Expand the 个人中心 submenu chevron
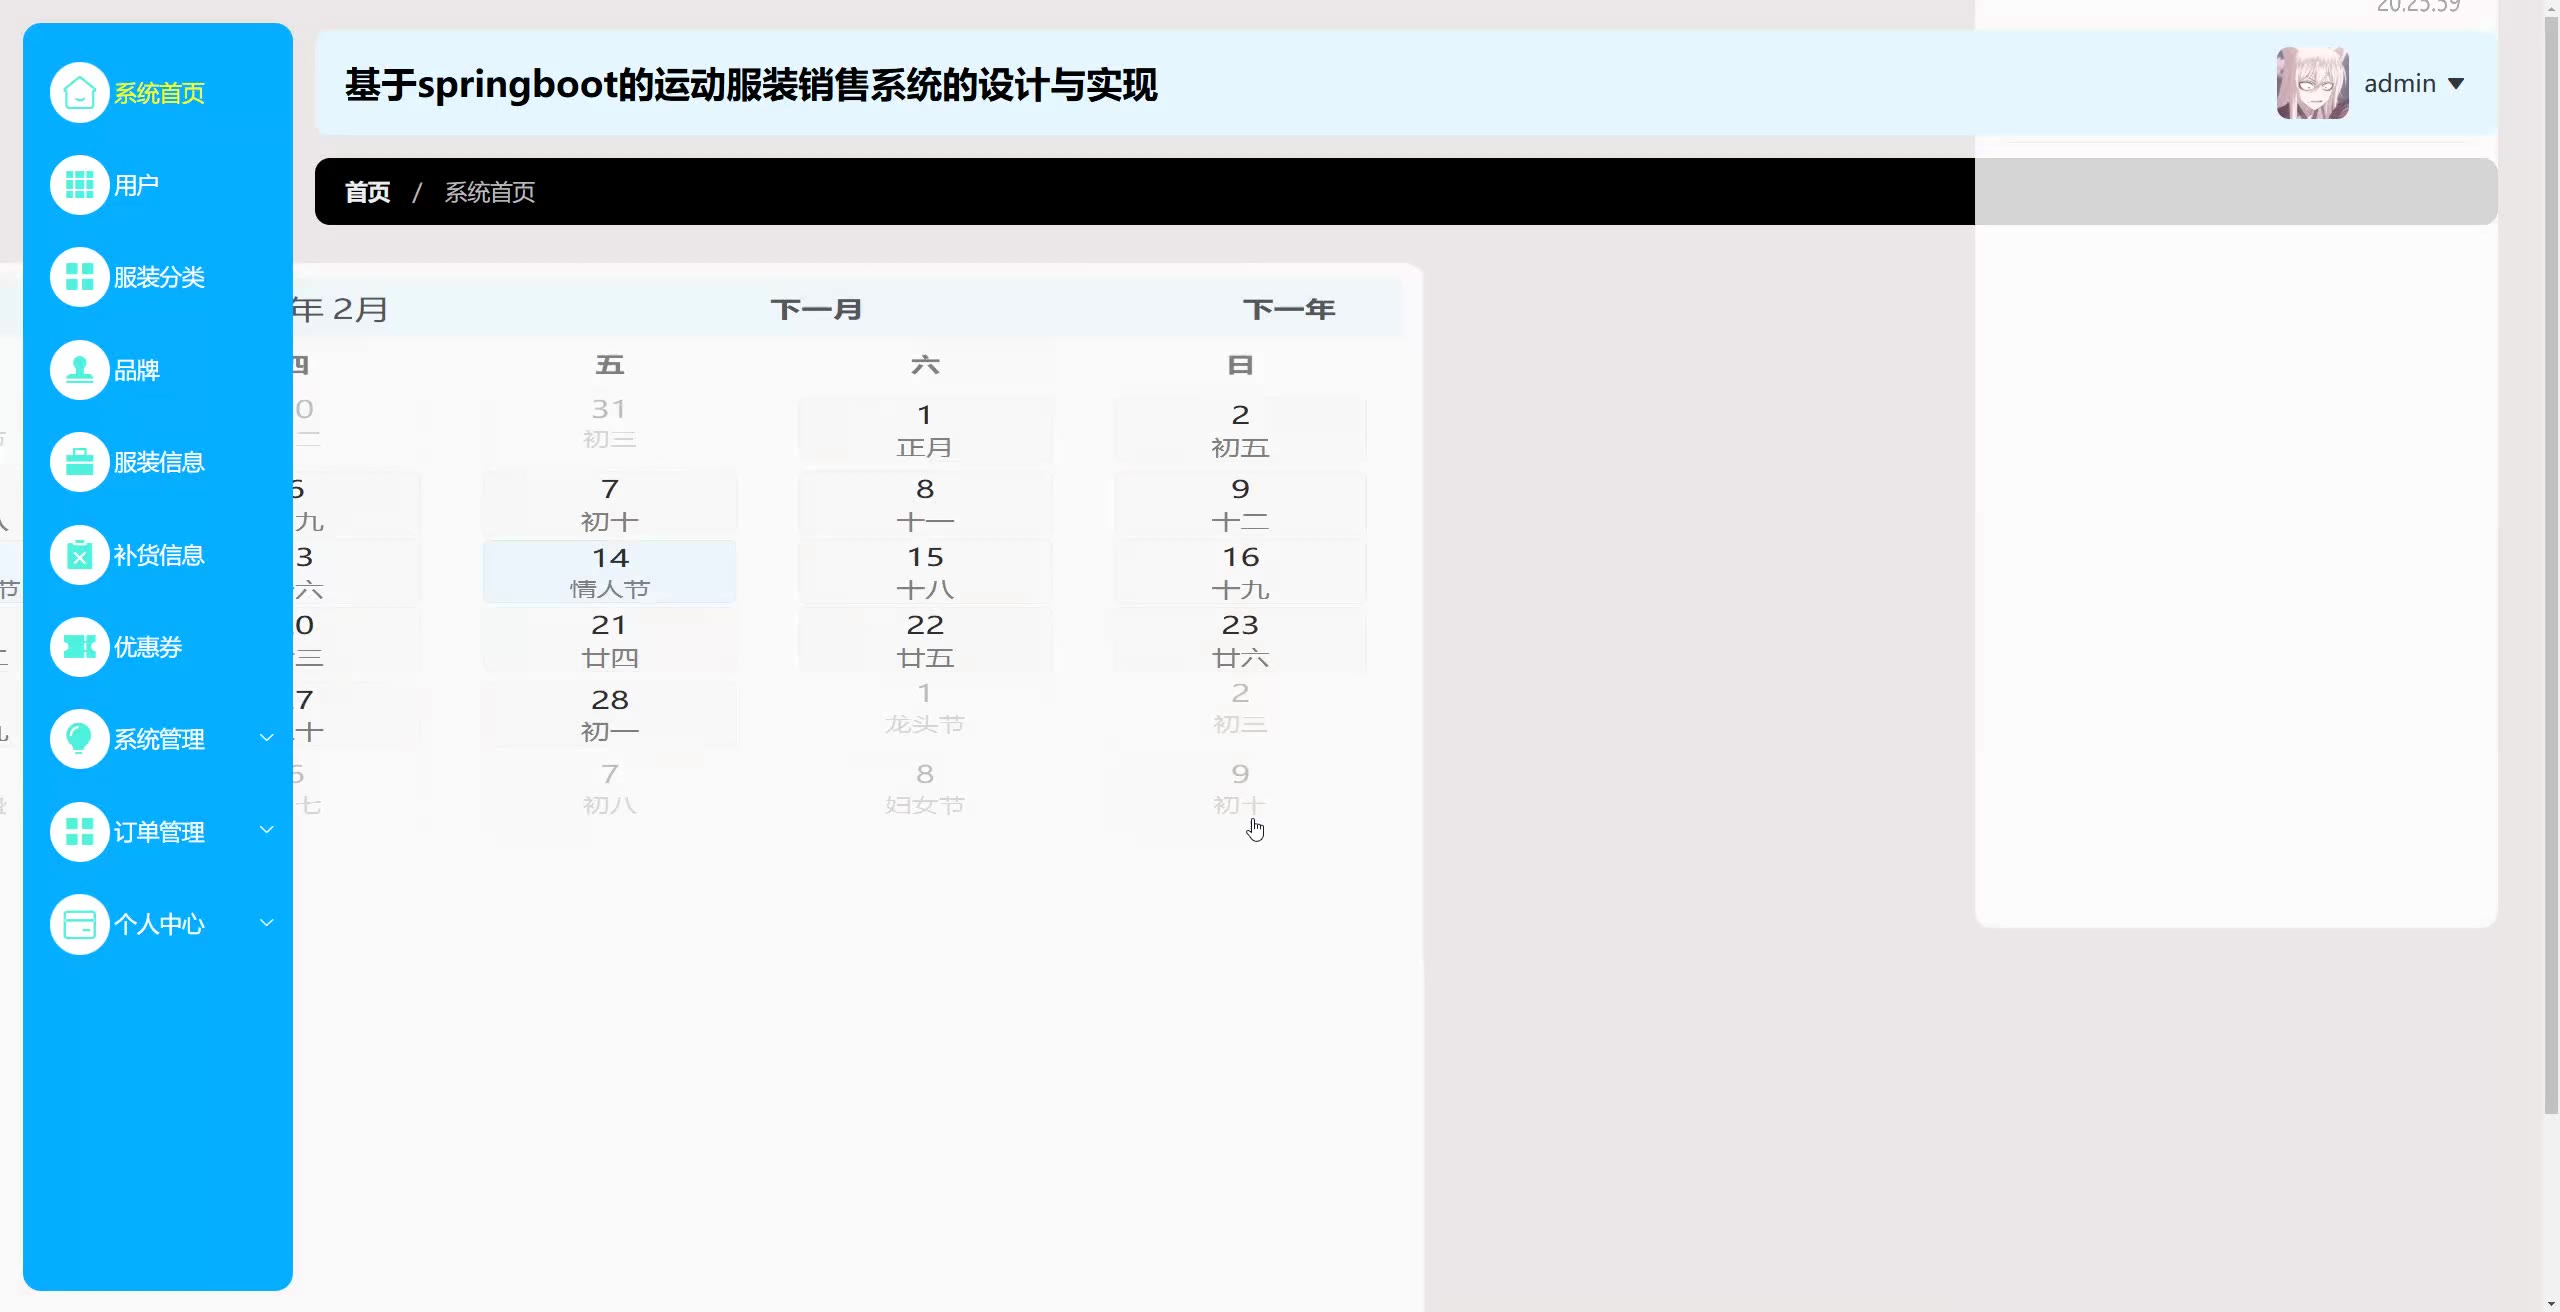 (266, 922)
